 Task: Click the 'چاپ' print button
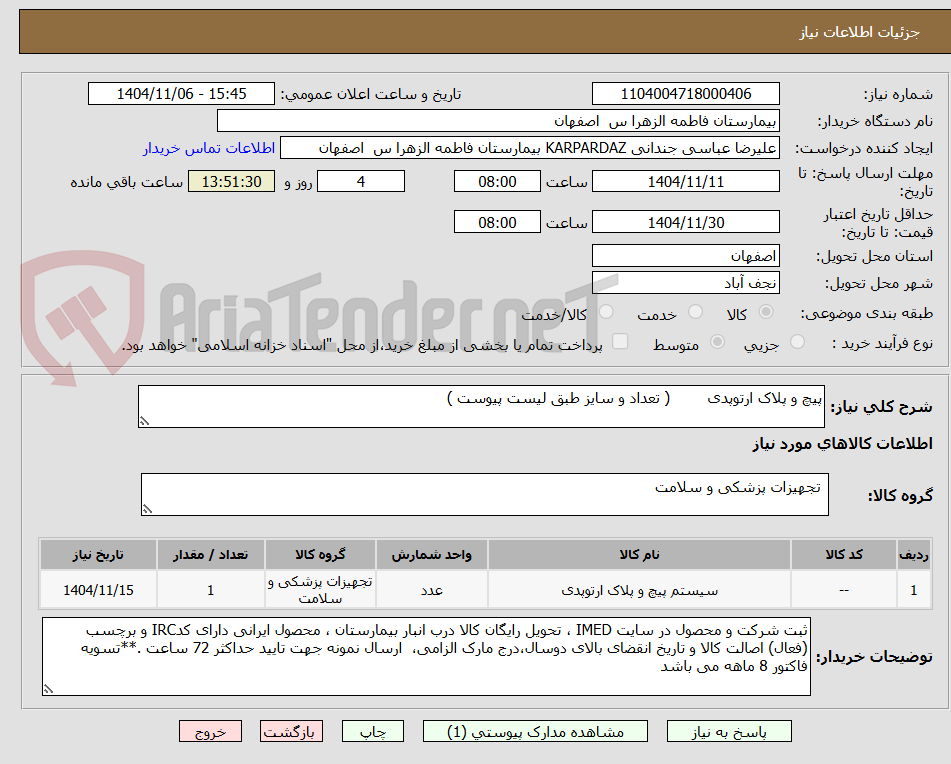372,731
